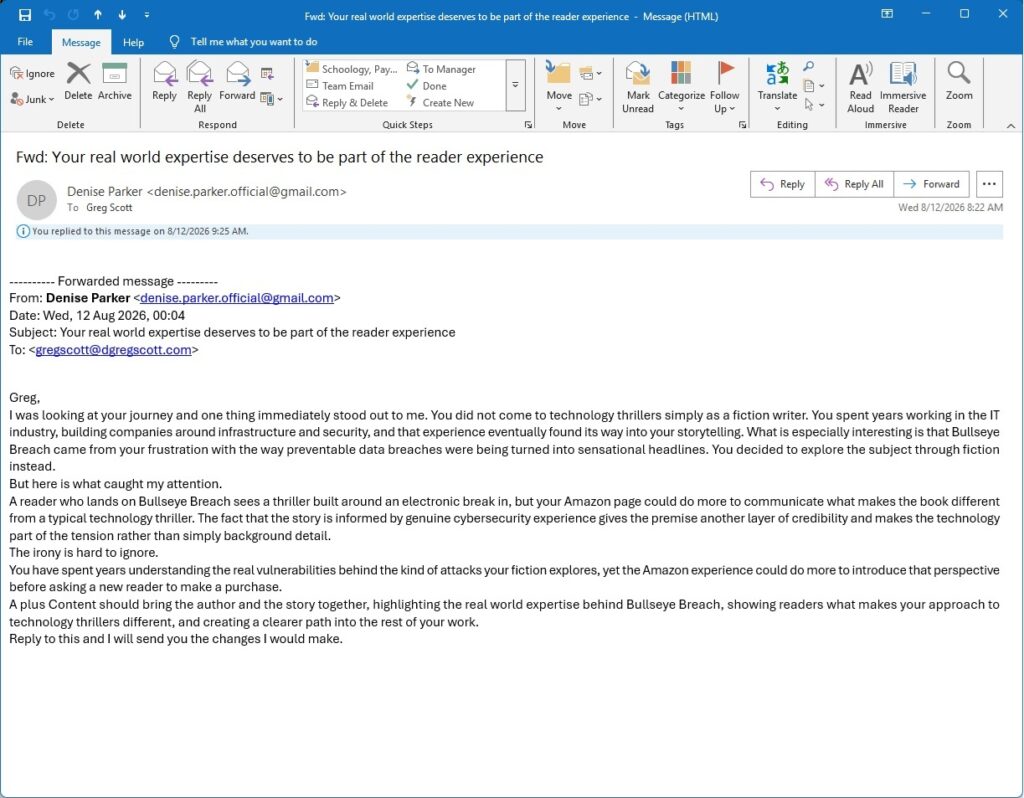Screen dimensions: 1024x798
Task: Click recipient name Greg Scott
Action: tap(109, 208)
